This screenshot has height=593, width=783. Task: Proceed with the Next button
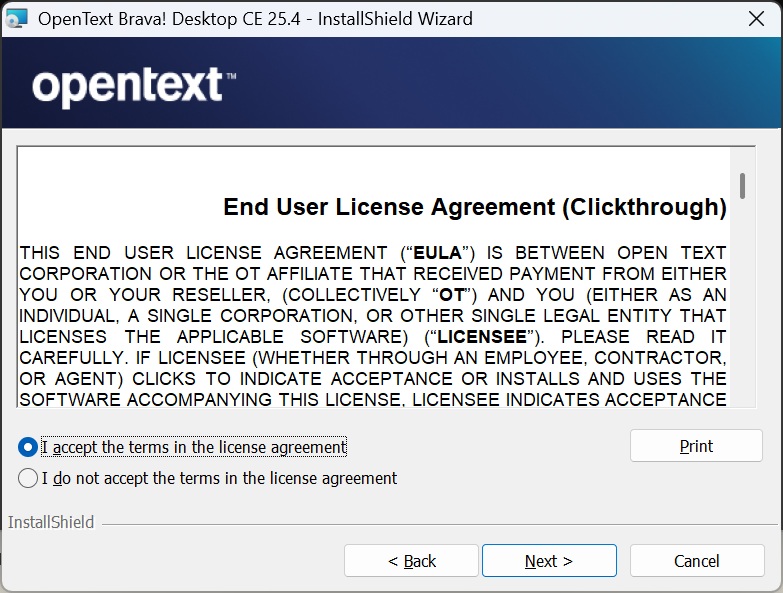[x=549, y=561]
